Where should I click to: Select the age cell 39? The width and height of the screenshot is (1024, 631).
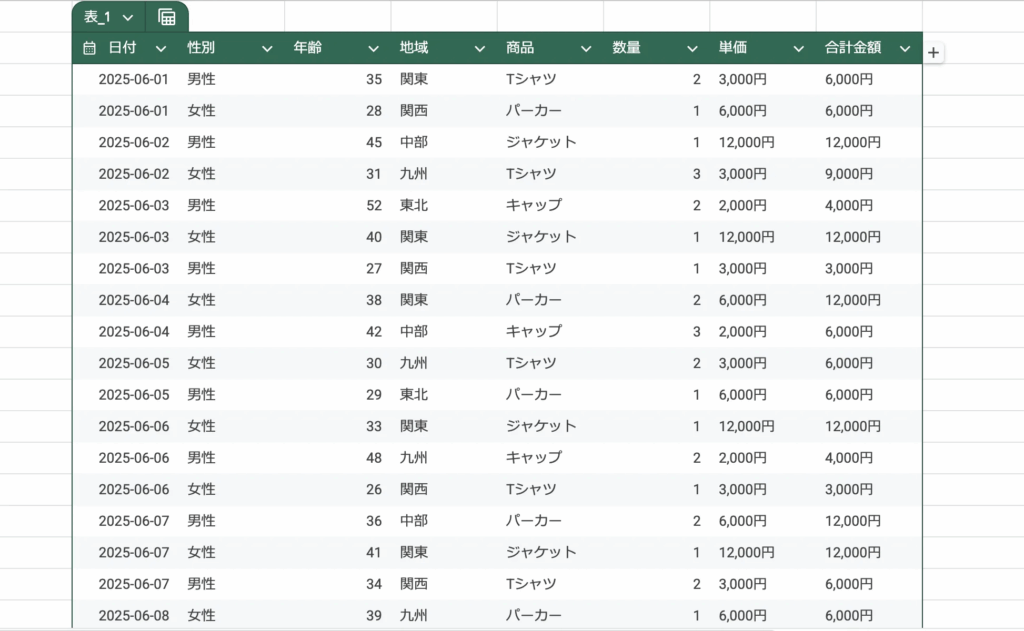tap(374, 615)
